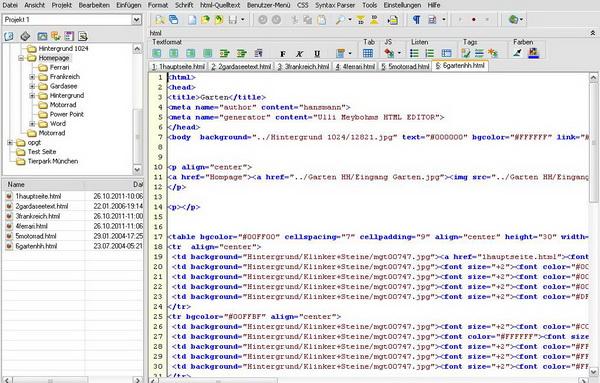600x383 pixels.
Task: Click the justify icon in Textformat
Action: (207, 53)
